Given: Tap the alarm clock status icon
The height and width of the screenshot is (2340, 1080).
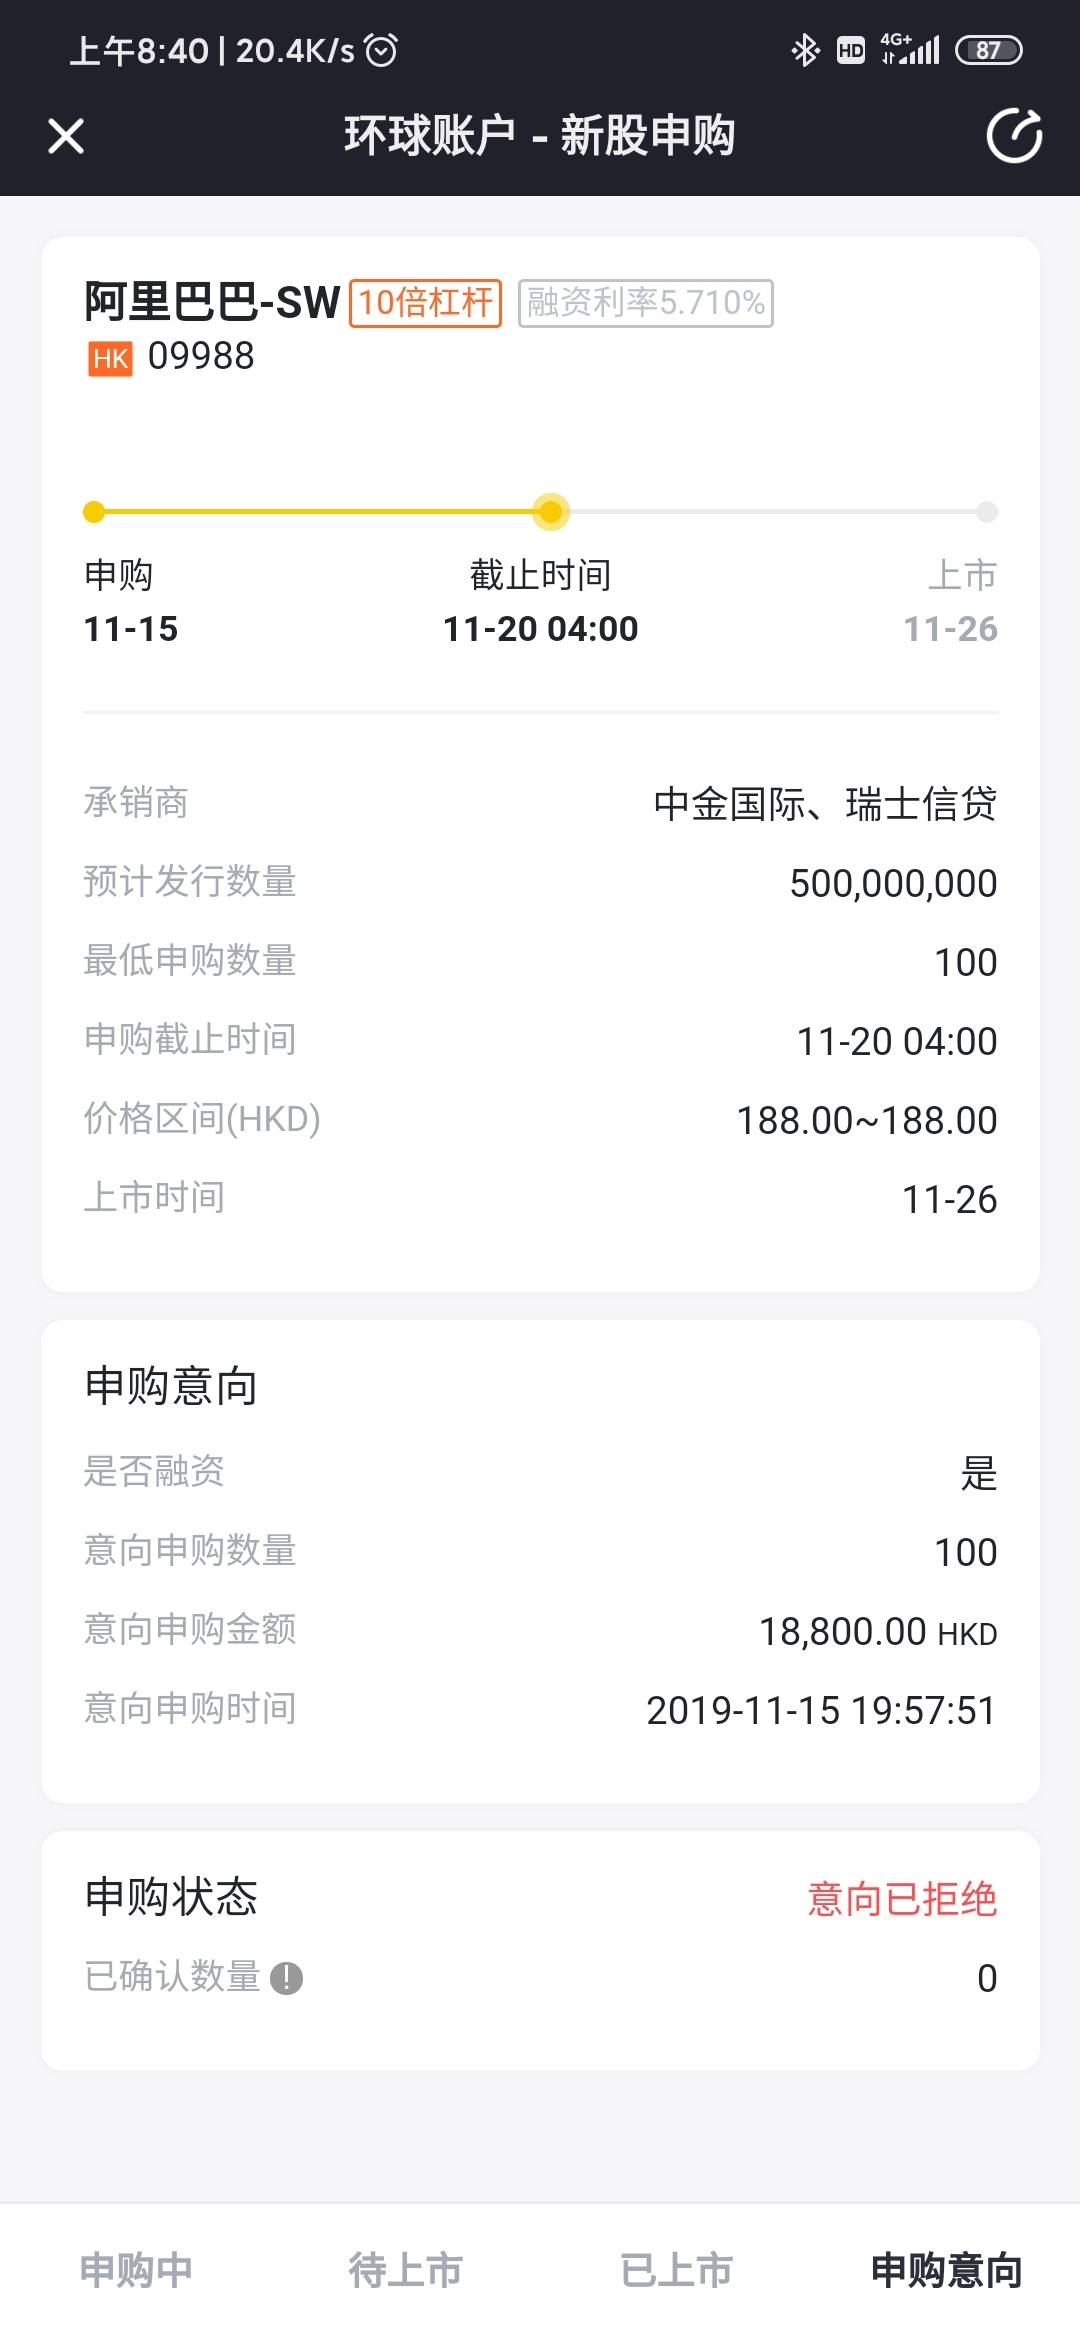Looking at the screenshot, I should pyautogui.click(x=381, y=49).
